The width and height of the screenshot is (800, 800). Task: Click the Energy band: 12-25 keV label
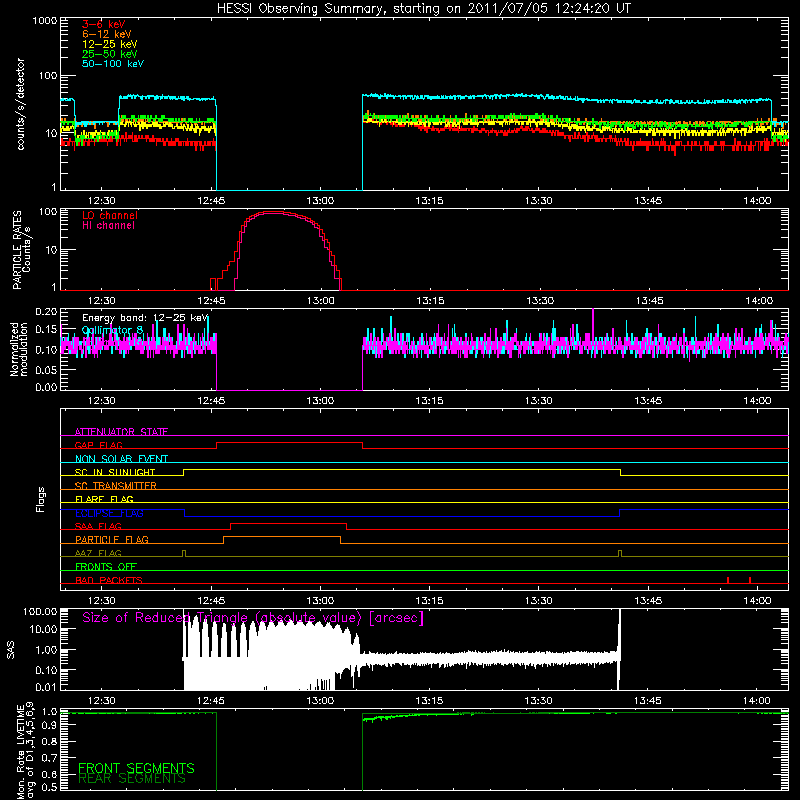pyautogui.click(x=145, y=318)
